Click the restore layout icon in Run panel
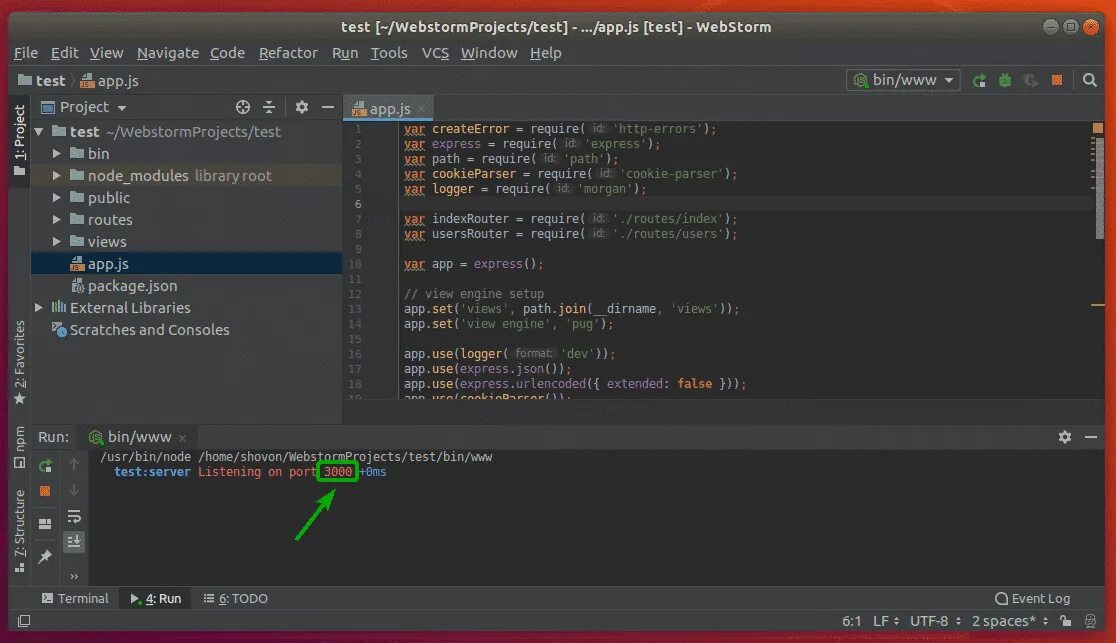1116x643 pixels. pos(45,524)
